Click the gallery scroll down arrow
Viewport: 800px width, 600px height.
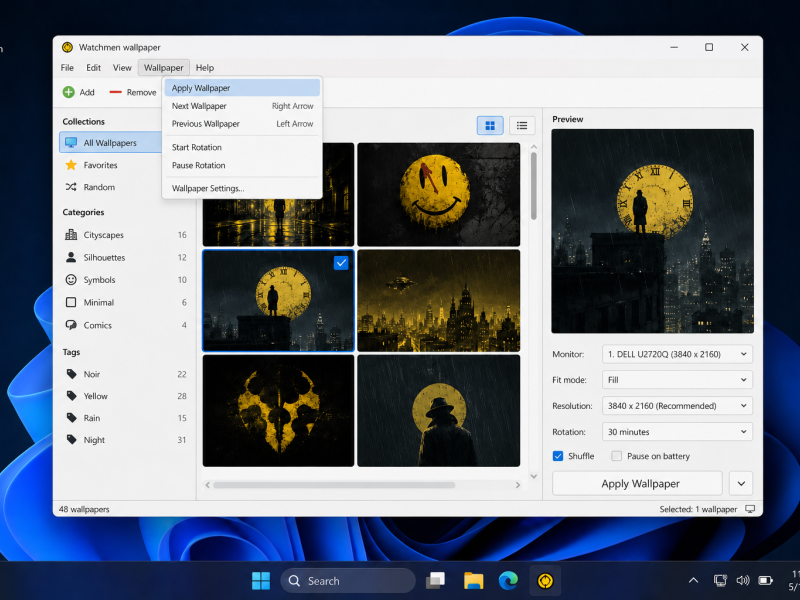coord(534,477)
